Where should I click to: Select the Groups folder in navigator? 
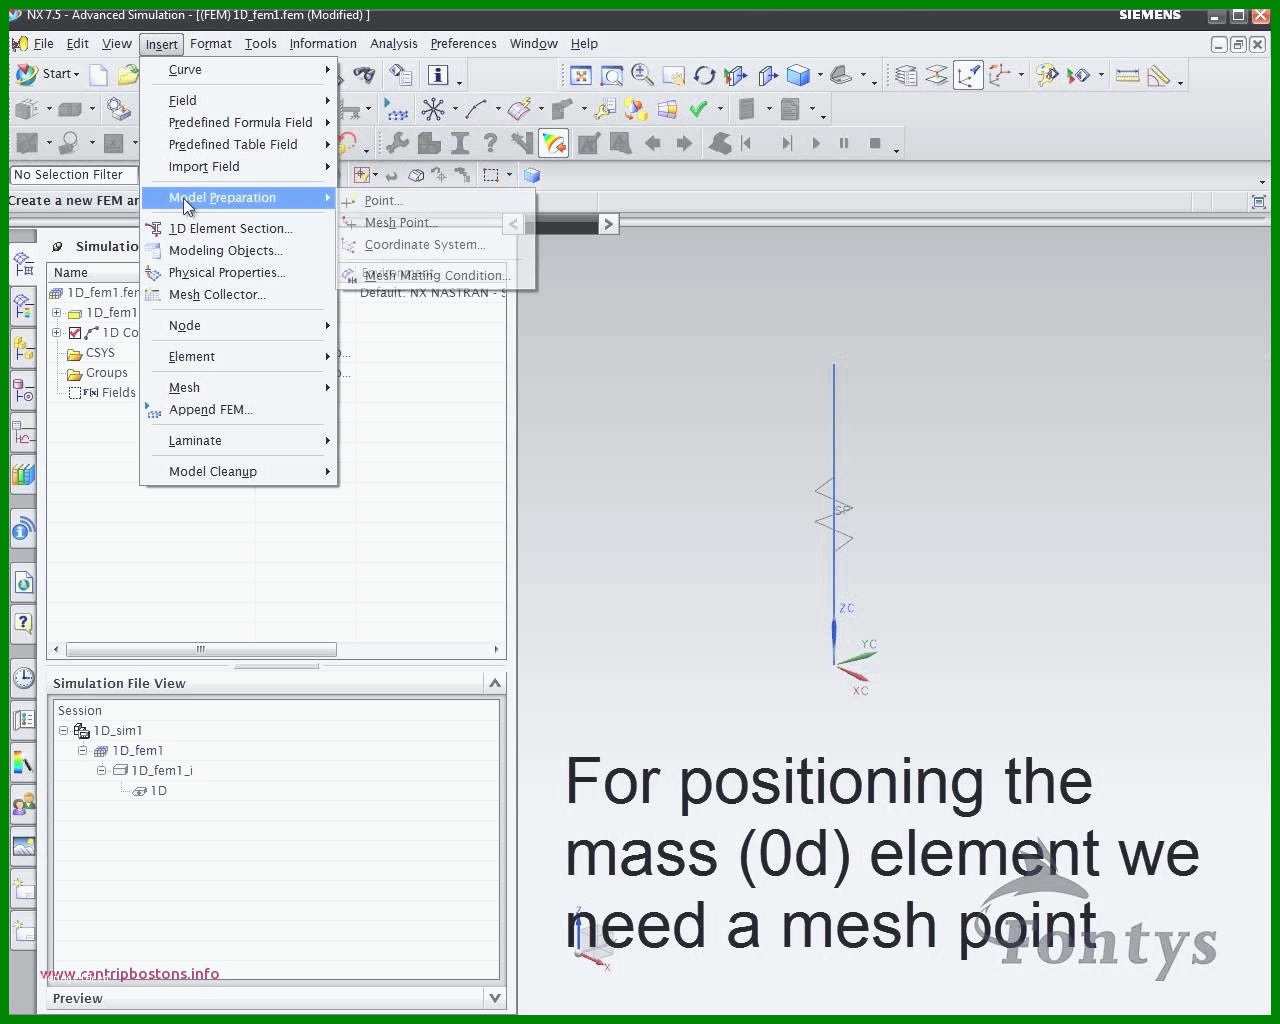click(x=97, y=373)
